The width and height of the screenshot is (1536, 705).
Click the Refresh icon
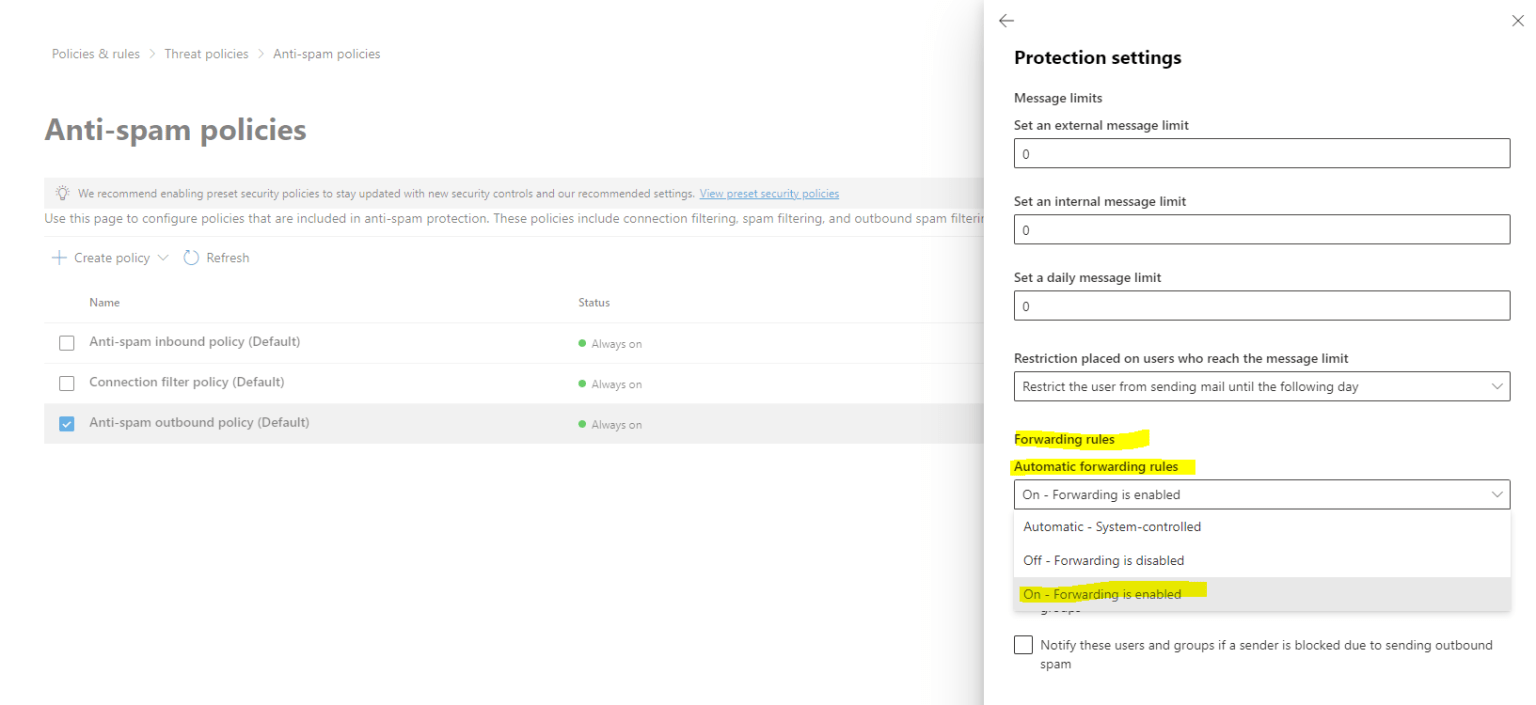pos(191,257)
